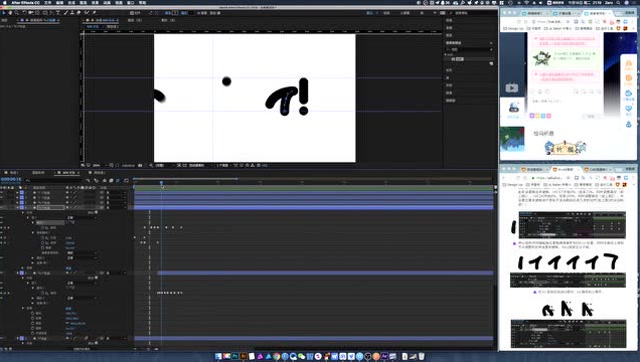Screen dimensions: 640x362
Task: Open Finder from the Dock
Action: pyautogui.click(x=218, y=356)
